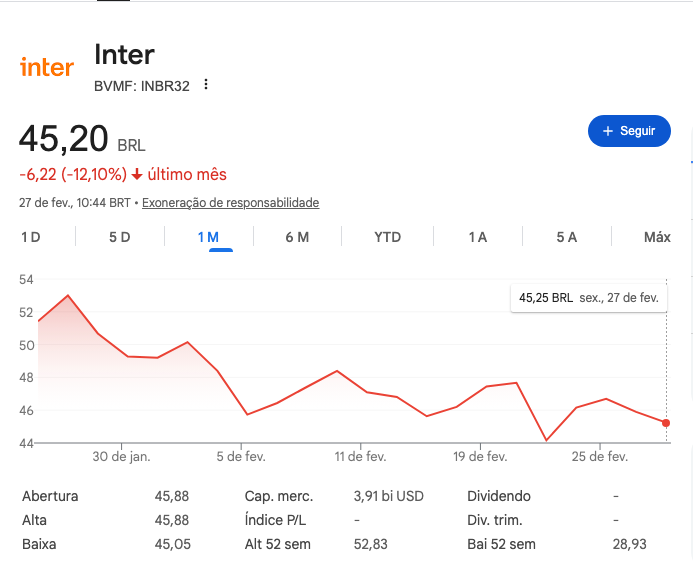Click the 45,25 BRL chart tooltip
This screenshot has width=693, height=573.
pos(589,298)
